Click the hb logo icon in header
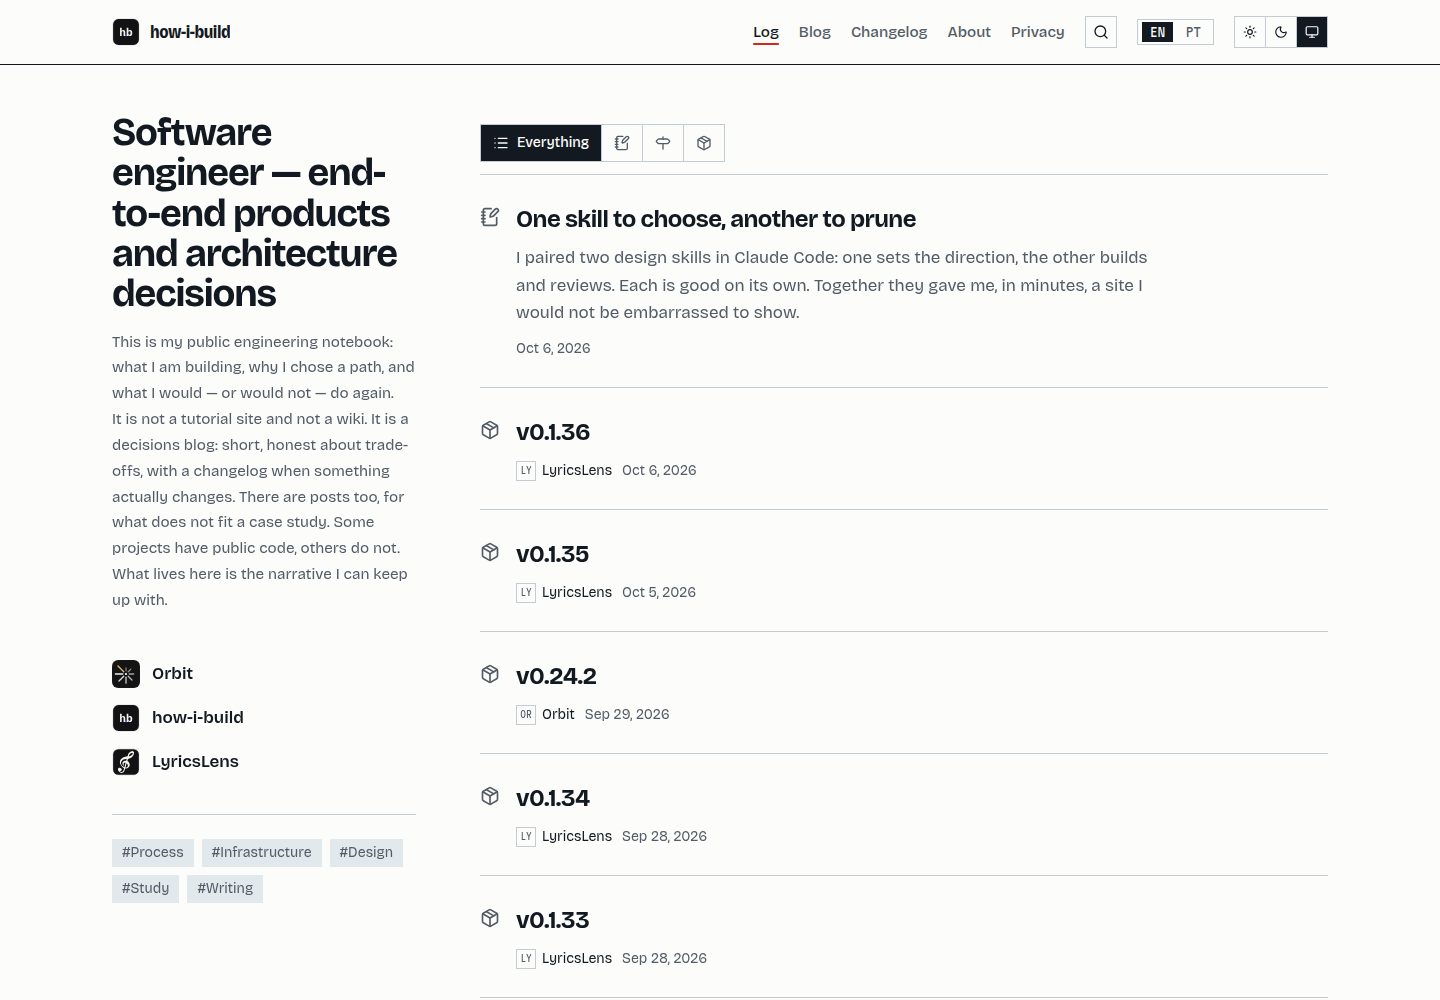This screenshot has height=1000, width=1440. point(126,32)
